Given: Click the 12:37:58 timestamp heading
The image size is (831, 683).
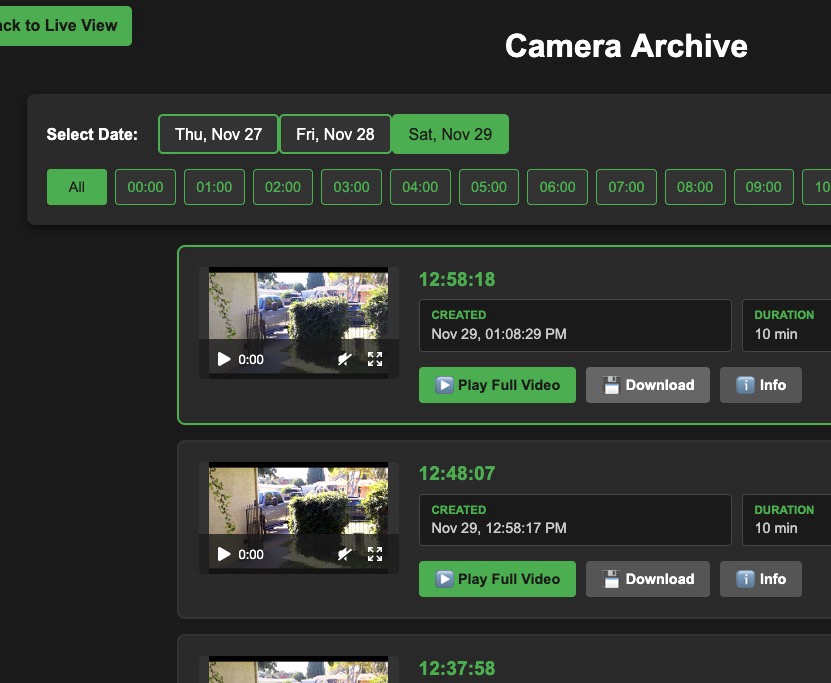Looking at the screenshot, I should pos(457,668).
